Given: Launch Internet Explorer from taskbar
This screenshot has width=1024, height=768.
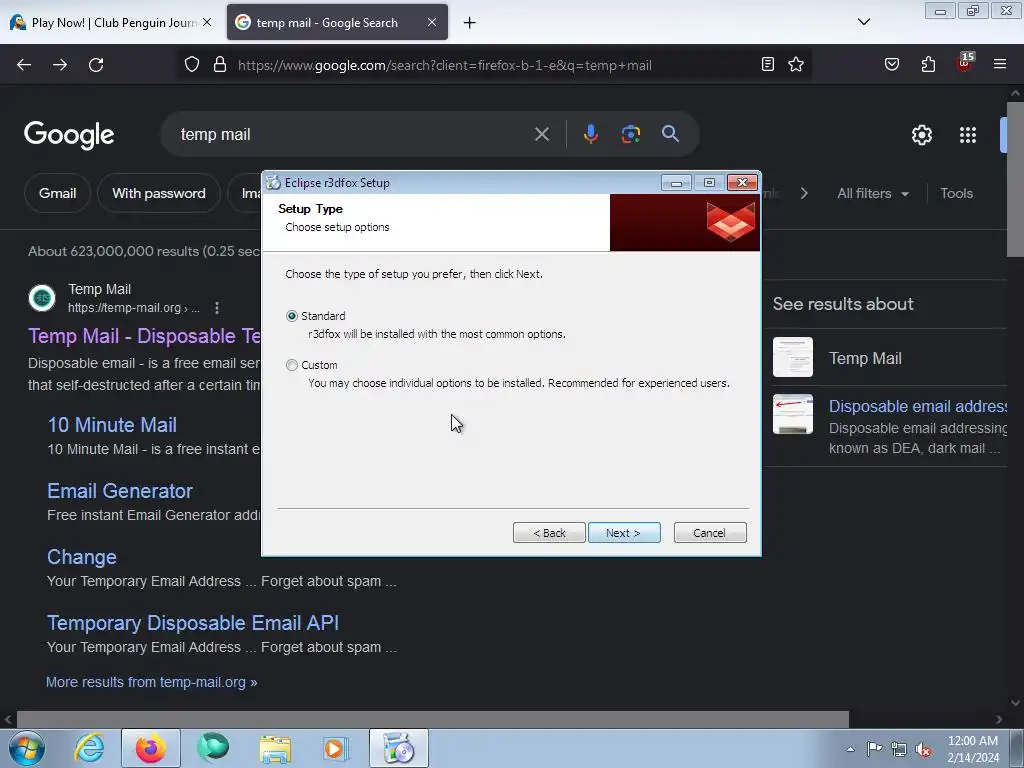Looking at the screenshot, I should [89, 748].
